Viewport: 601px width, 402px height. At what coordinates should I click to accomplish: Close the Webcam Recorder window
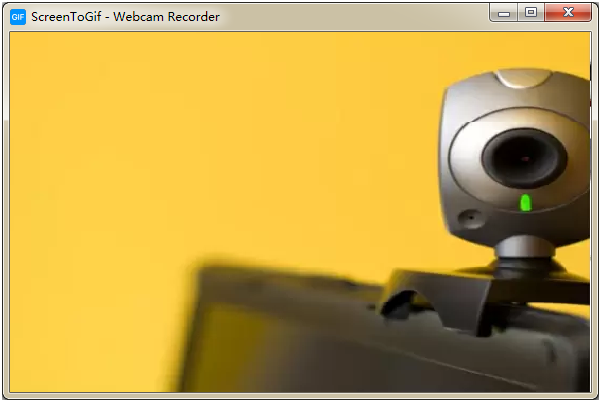tap(568, 13)
